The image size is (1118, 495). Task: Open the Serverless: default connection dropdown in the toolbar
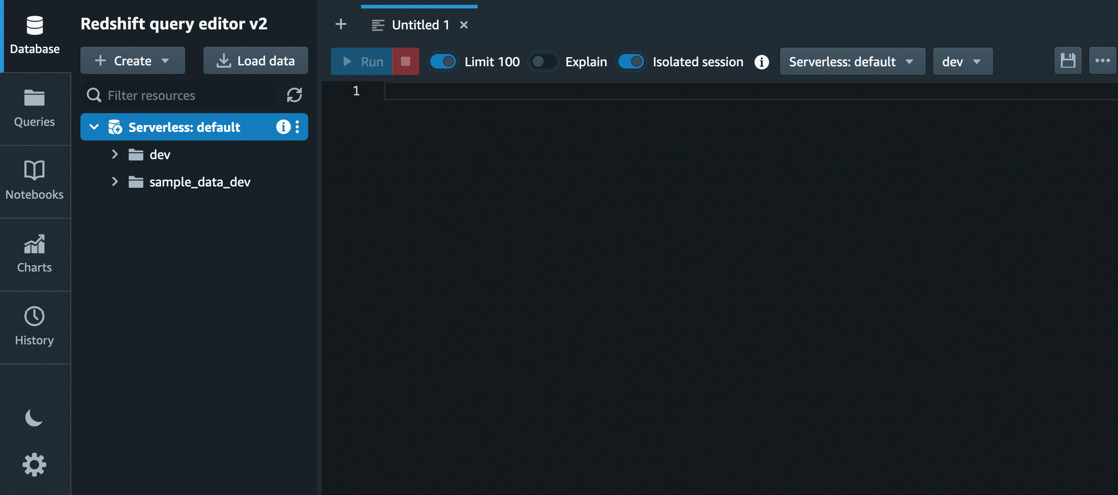point(853,62)
